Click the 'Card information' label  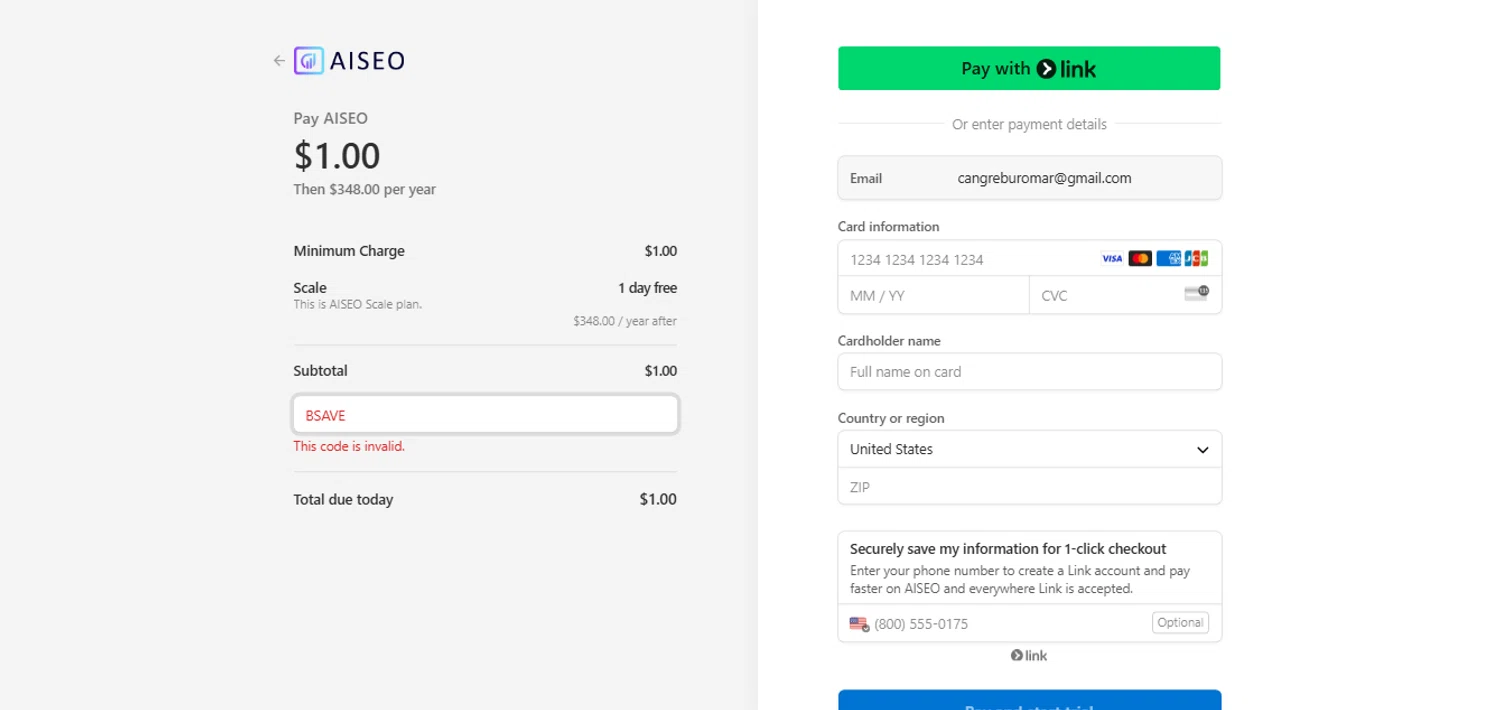click(x=888, y=227)
